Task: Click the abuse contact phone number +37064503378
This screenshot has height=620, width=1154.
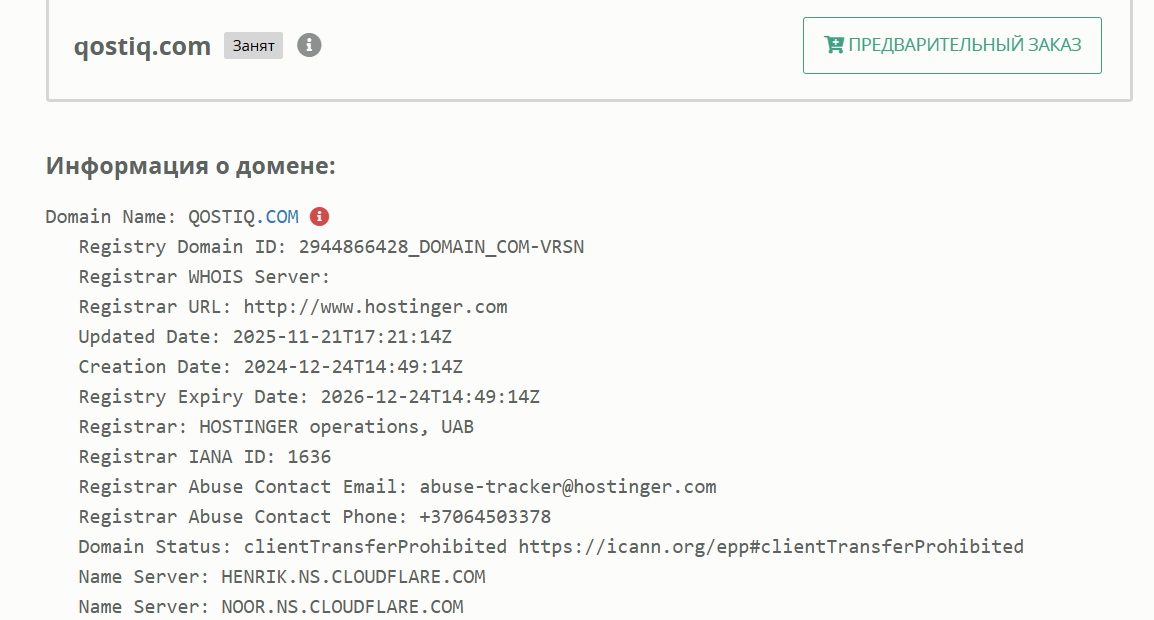Action: pos(485,517)
